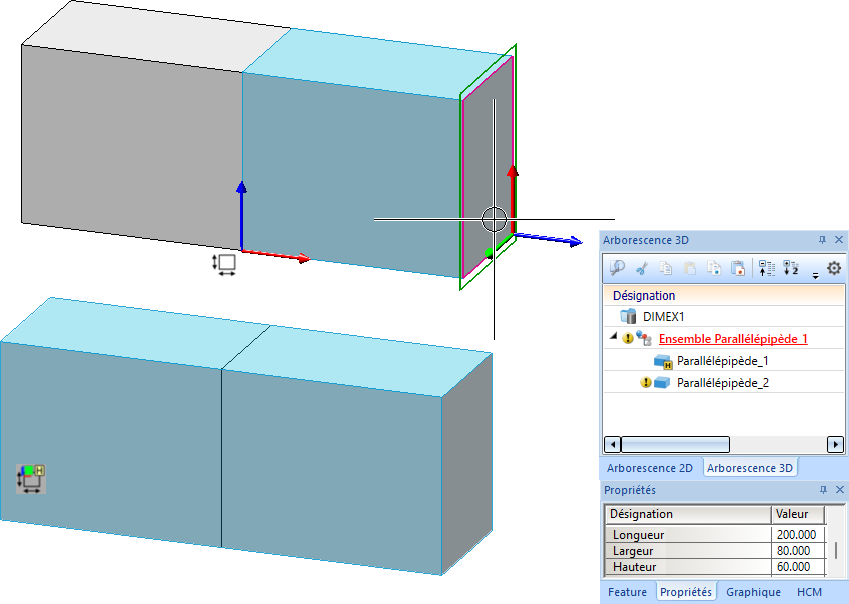Switch to the Propriétés tab
The width and height of the screenshot is (849, 604).
[685, 592]
